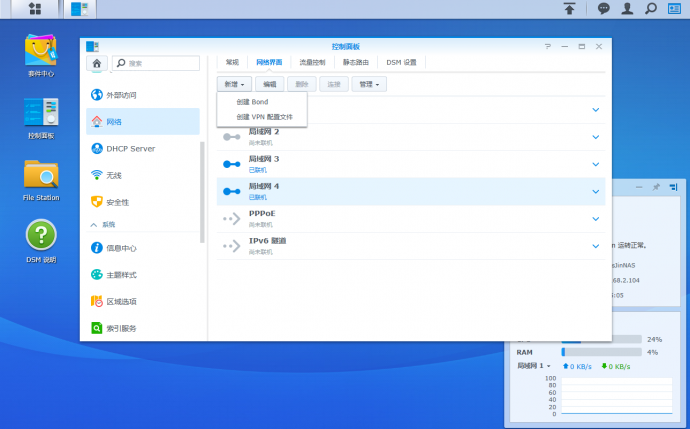
Task: Collapse the 系统 sidebar section
Action: click(95, 225)
